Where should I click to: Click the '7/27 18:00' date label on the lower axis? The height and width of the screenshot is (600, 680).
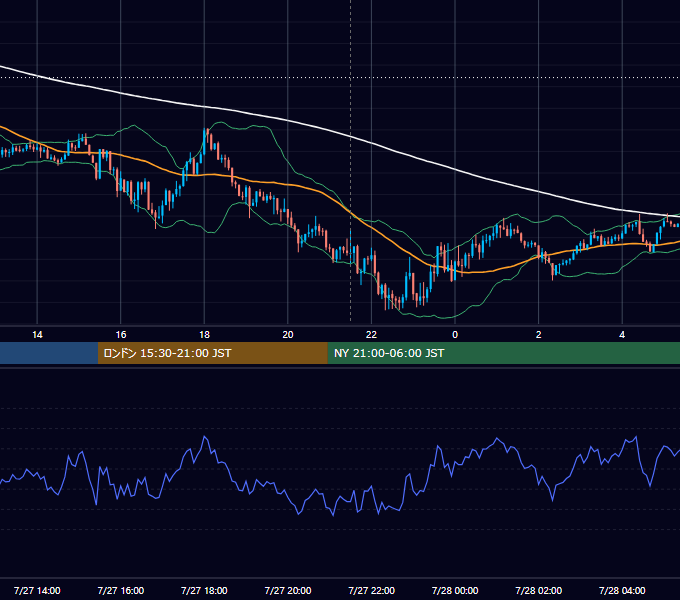(x=204, y=590)
